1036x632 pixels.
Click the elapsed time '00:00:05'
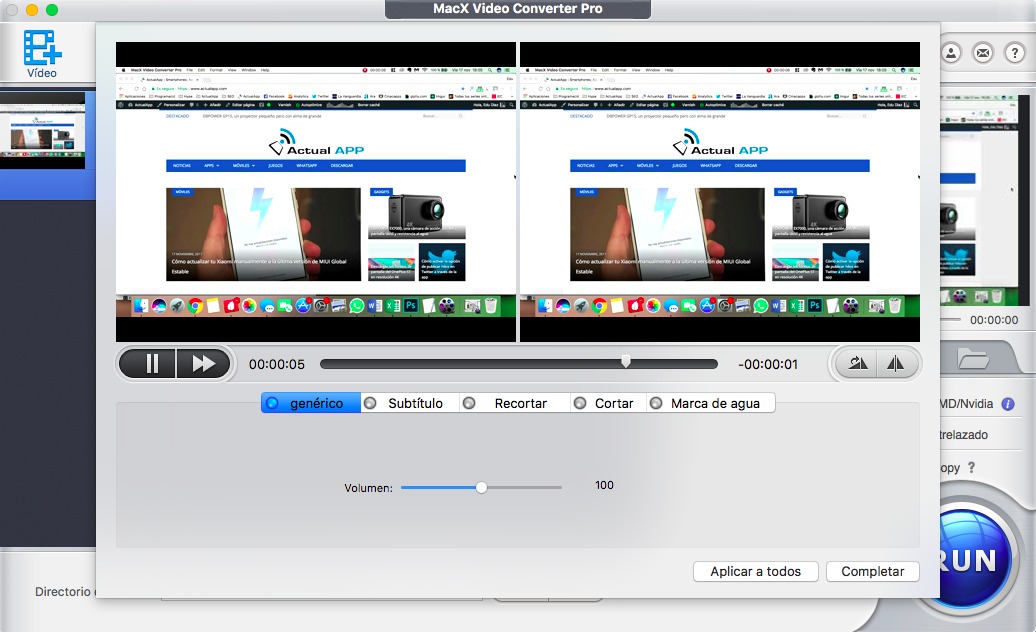coord(277,365)
